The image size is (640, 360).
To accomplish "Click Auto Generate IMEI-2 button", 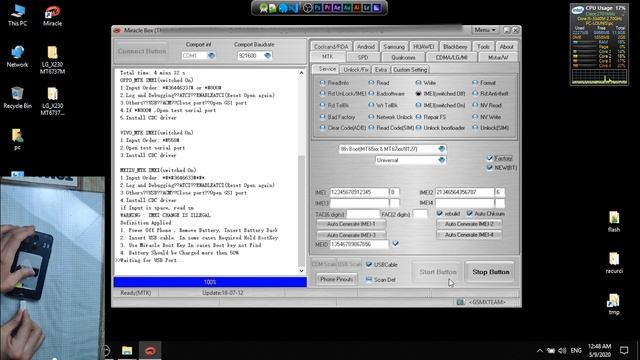I will pyautogui.click(x=469, y=224).
